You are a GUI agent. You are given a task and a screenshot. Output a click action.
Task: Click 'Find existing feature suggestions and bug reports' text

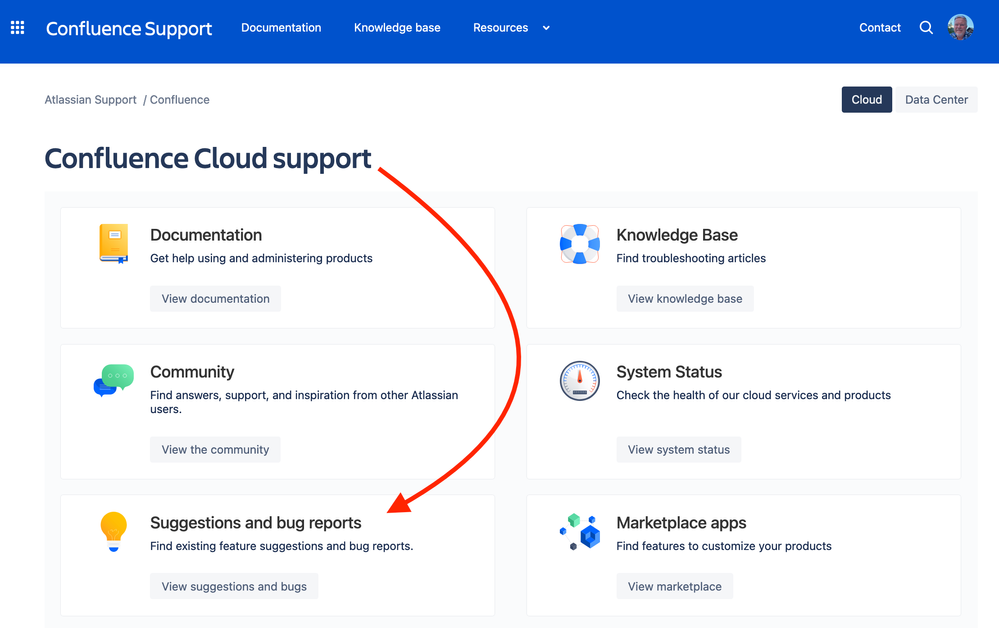pos(282,546)
